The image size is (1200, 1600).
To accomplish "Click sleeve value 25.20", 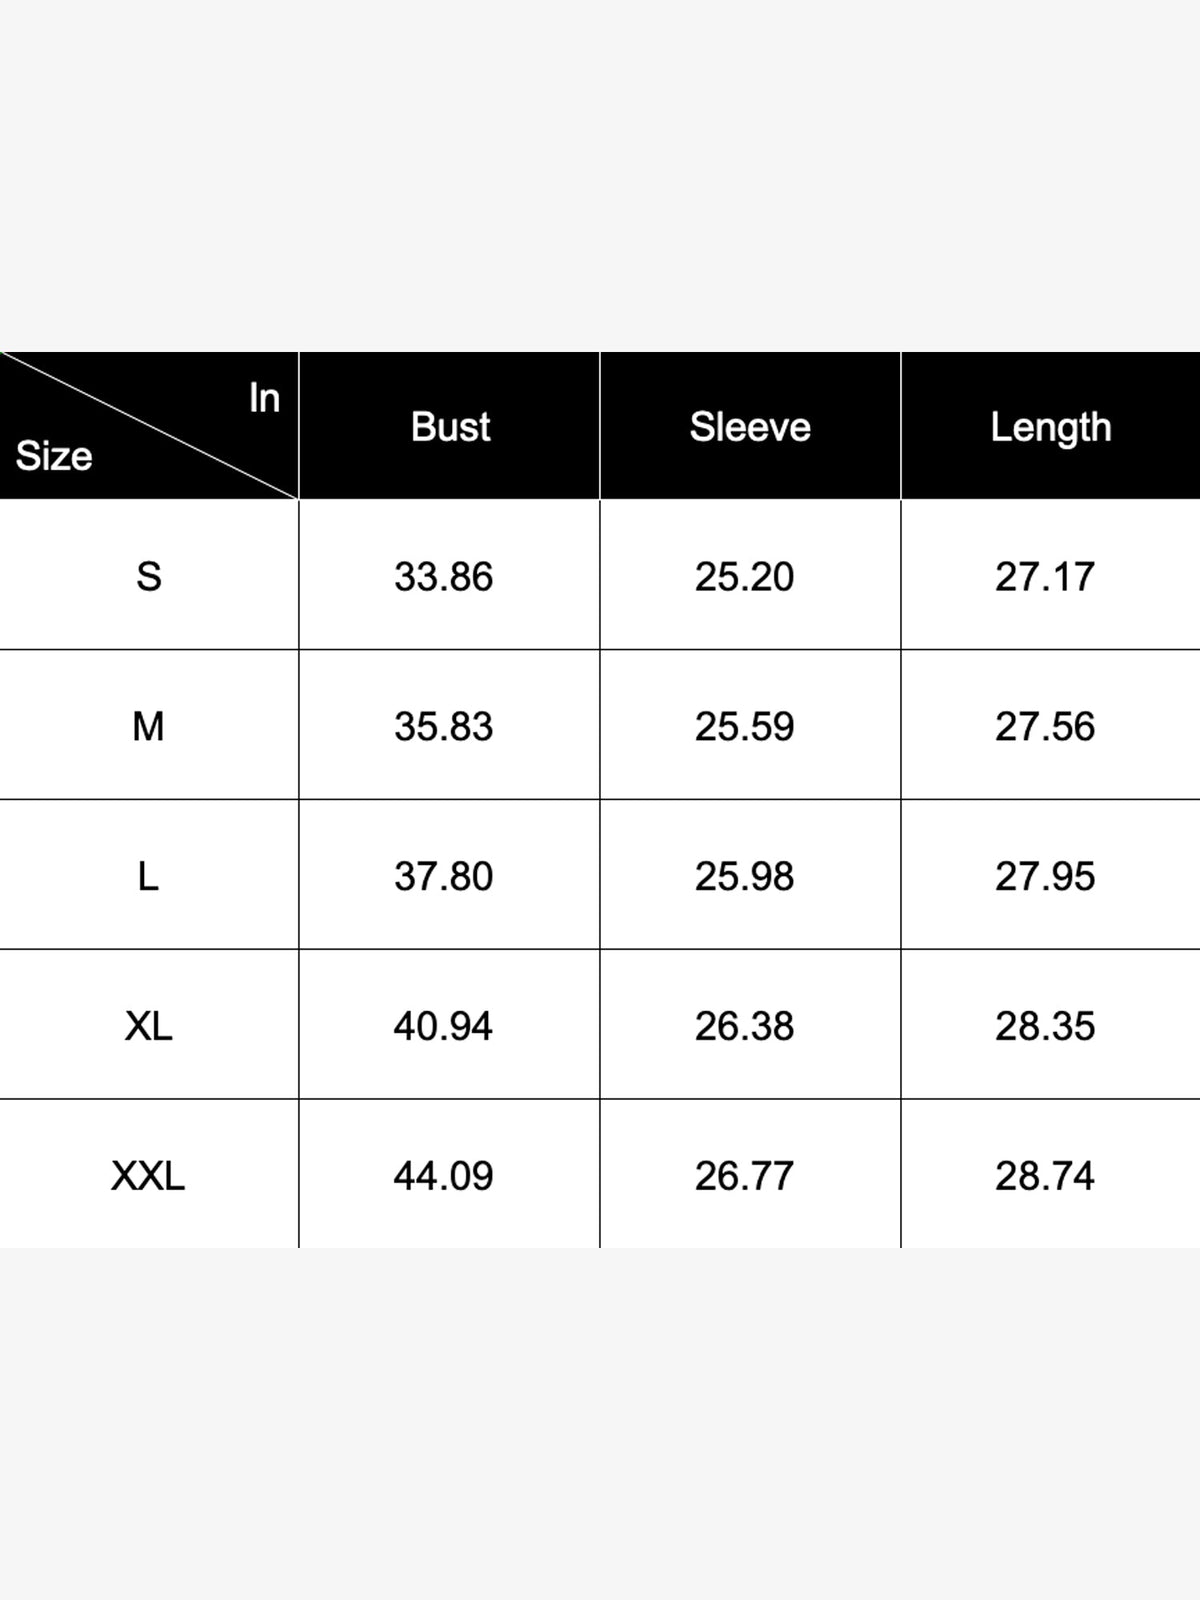I will tap(744, 577).
